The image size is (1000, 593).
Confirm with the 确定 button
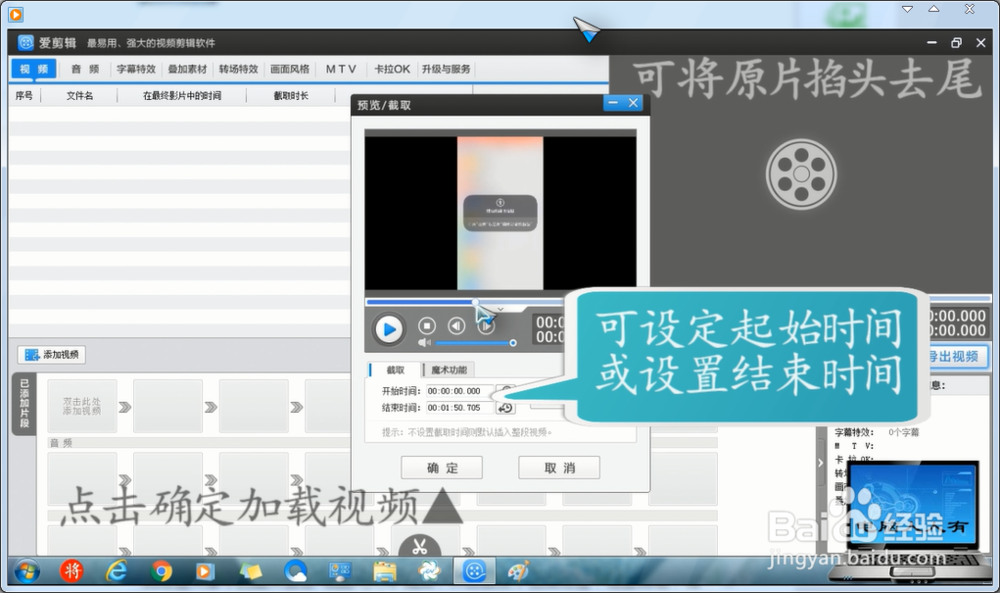(x=442, y=468)
